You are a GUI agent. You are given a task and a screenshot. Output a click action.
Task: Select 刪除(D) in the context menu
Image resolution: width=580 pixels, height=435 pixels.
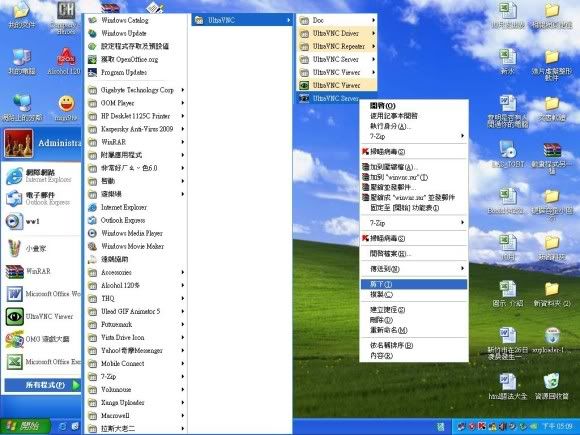414,320
